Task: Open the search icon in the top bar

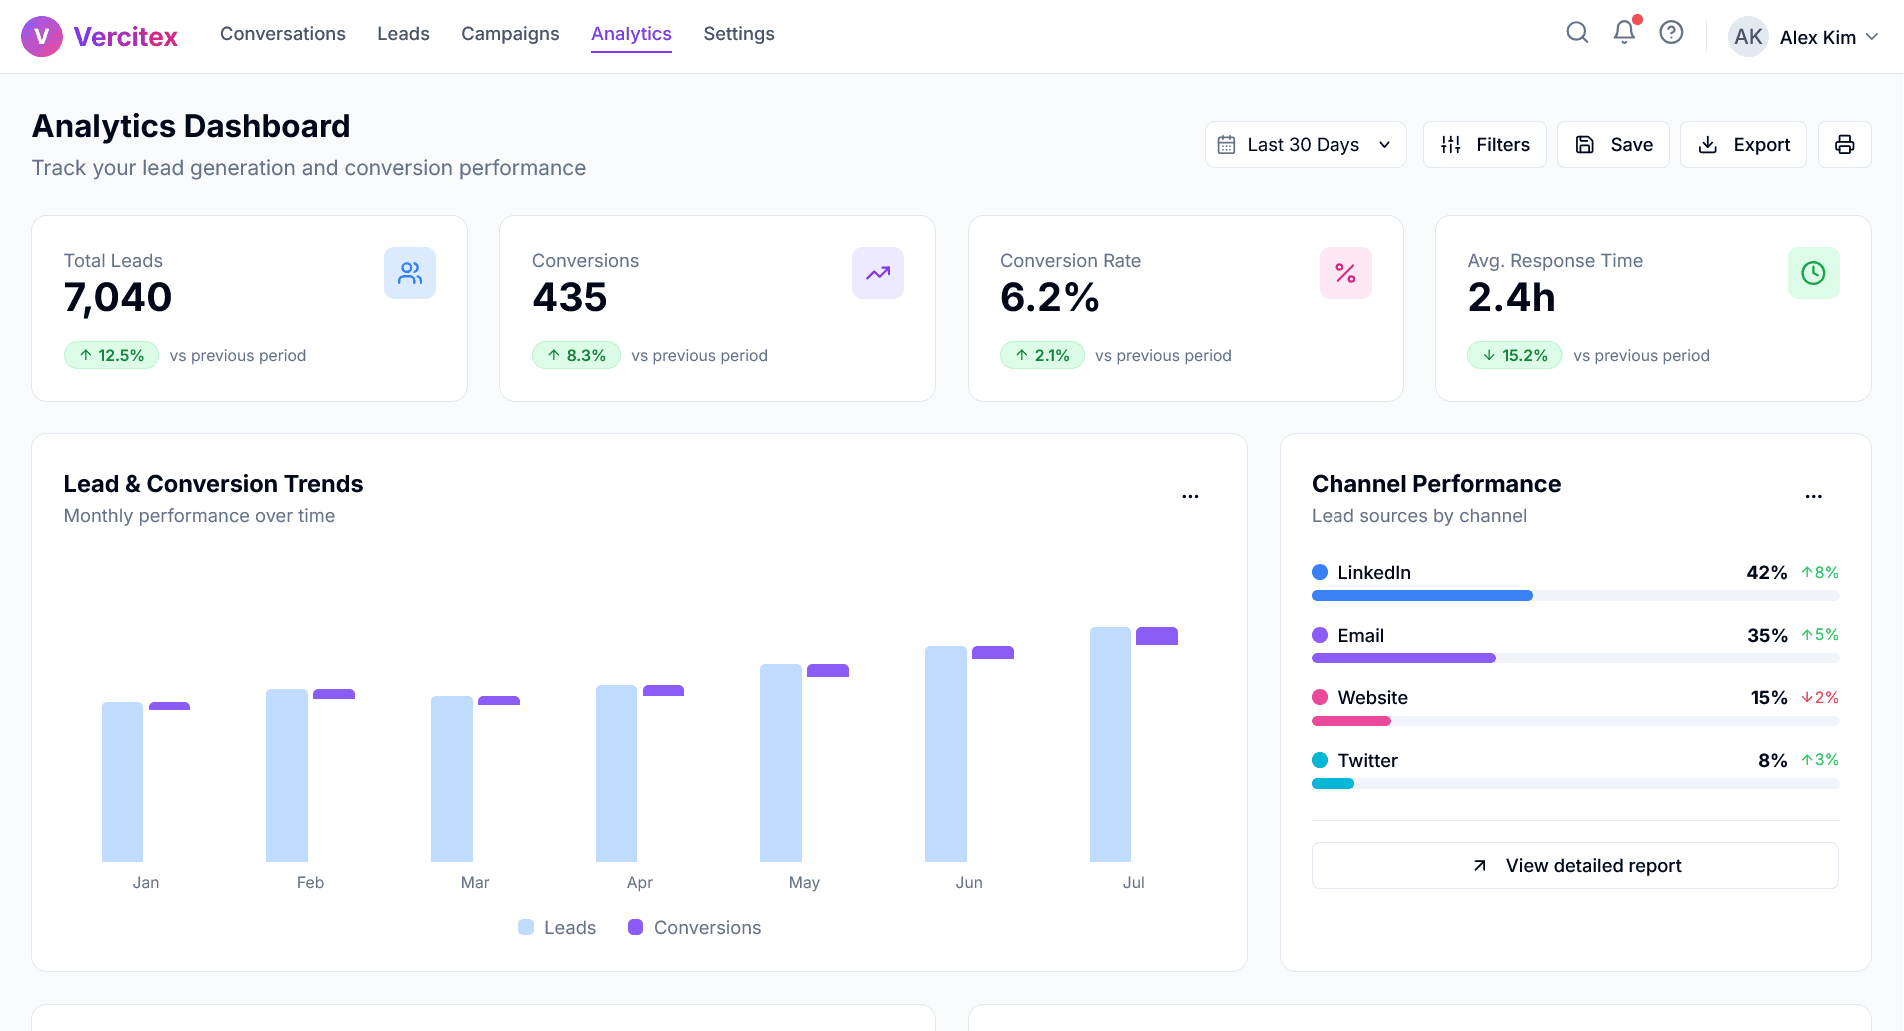Action: [x=1577, y=32]
